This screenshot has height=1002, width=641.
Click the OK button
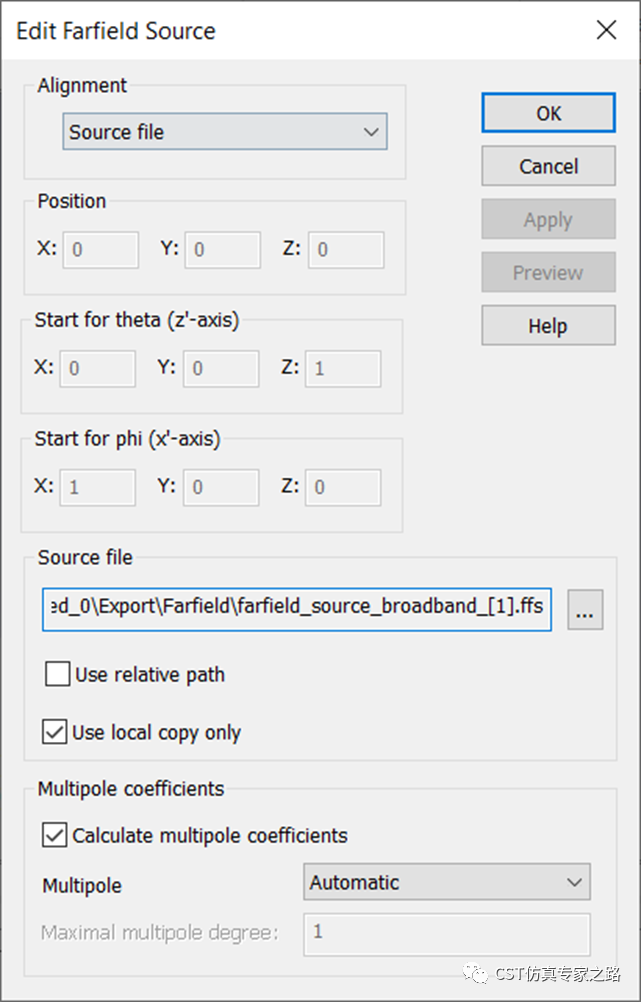548,113
